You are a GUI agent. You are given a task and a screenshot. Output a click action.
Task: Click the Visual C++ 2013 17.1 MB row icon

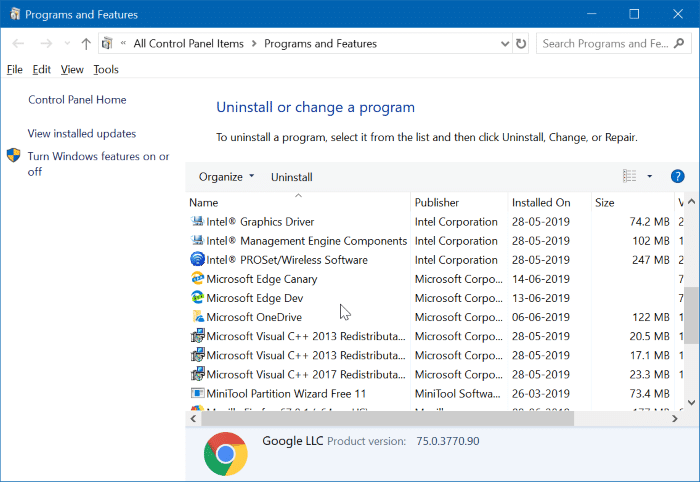(x=197, y=355)
